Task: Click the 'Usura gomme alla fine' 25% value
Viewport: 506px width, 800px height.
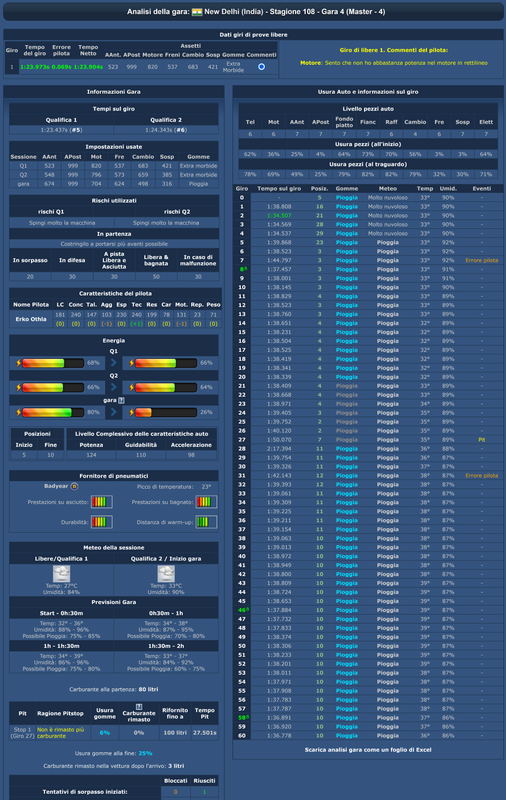Action: tap(145, 753)
